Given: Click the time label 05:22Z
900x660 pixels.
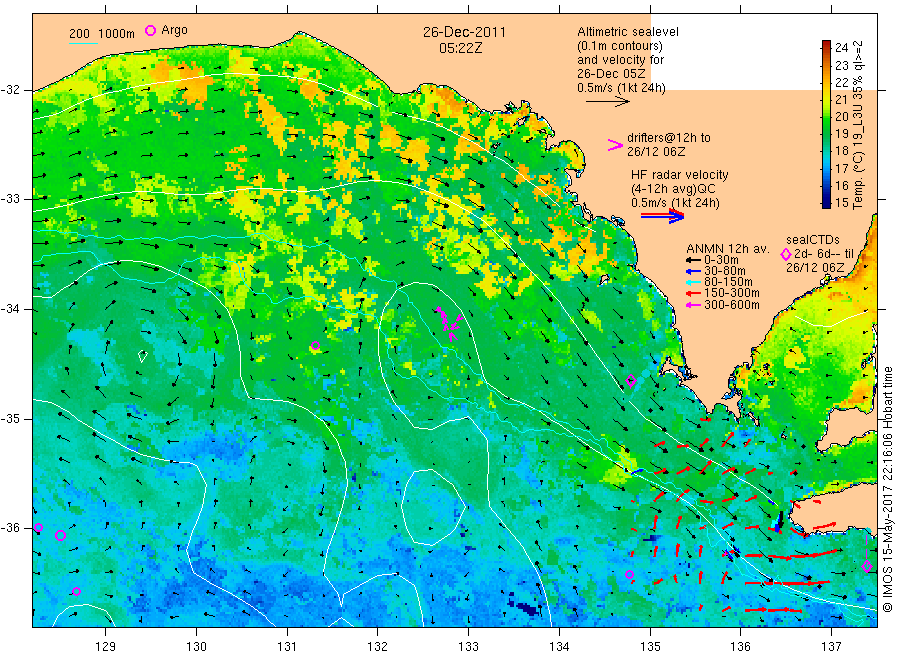Looking at the screenshot, I should 460,49.
